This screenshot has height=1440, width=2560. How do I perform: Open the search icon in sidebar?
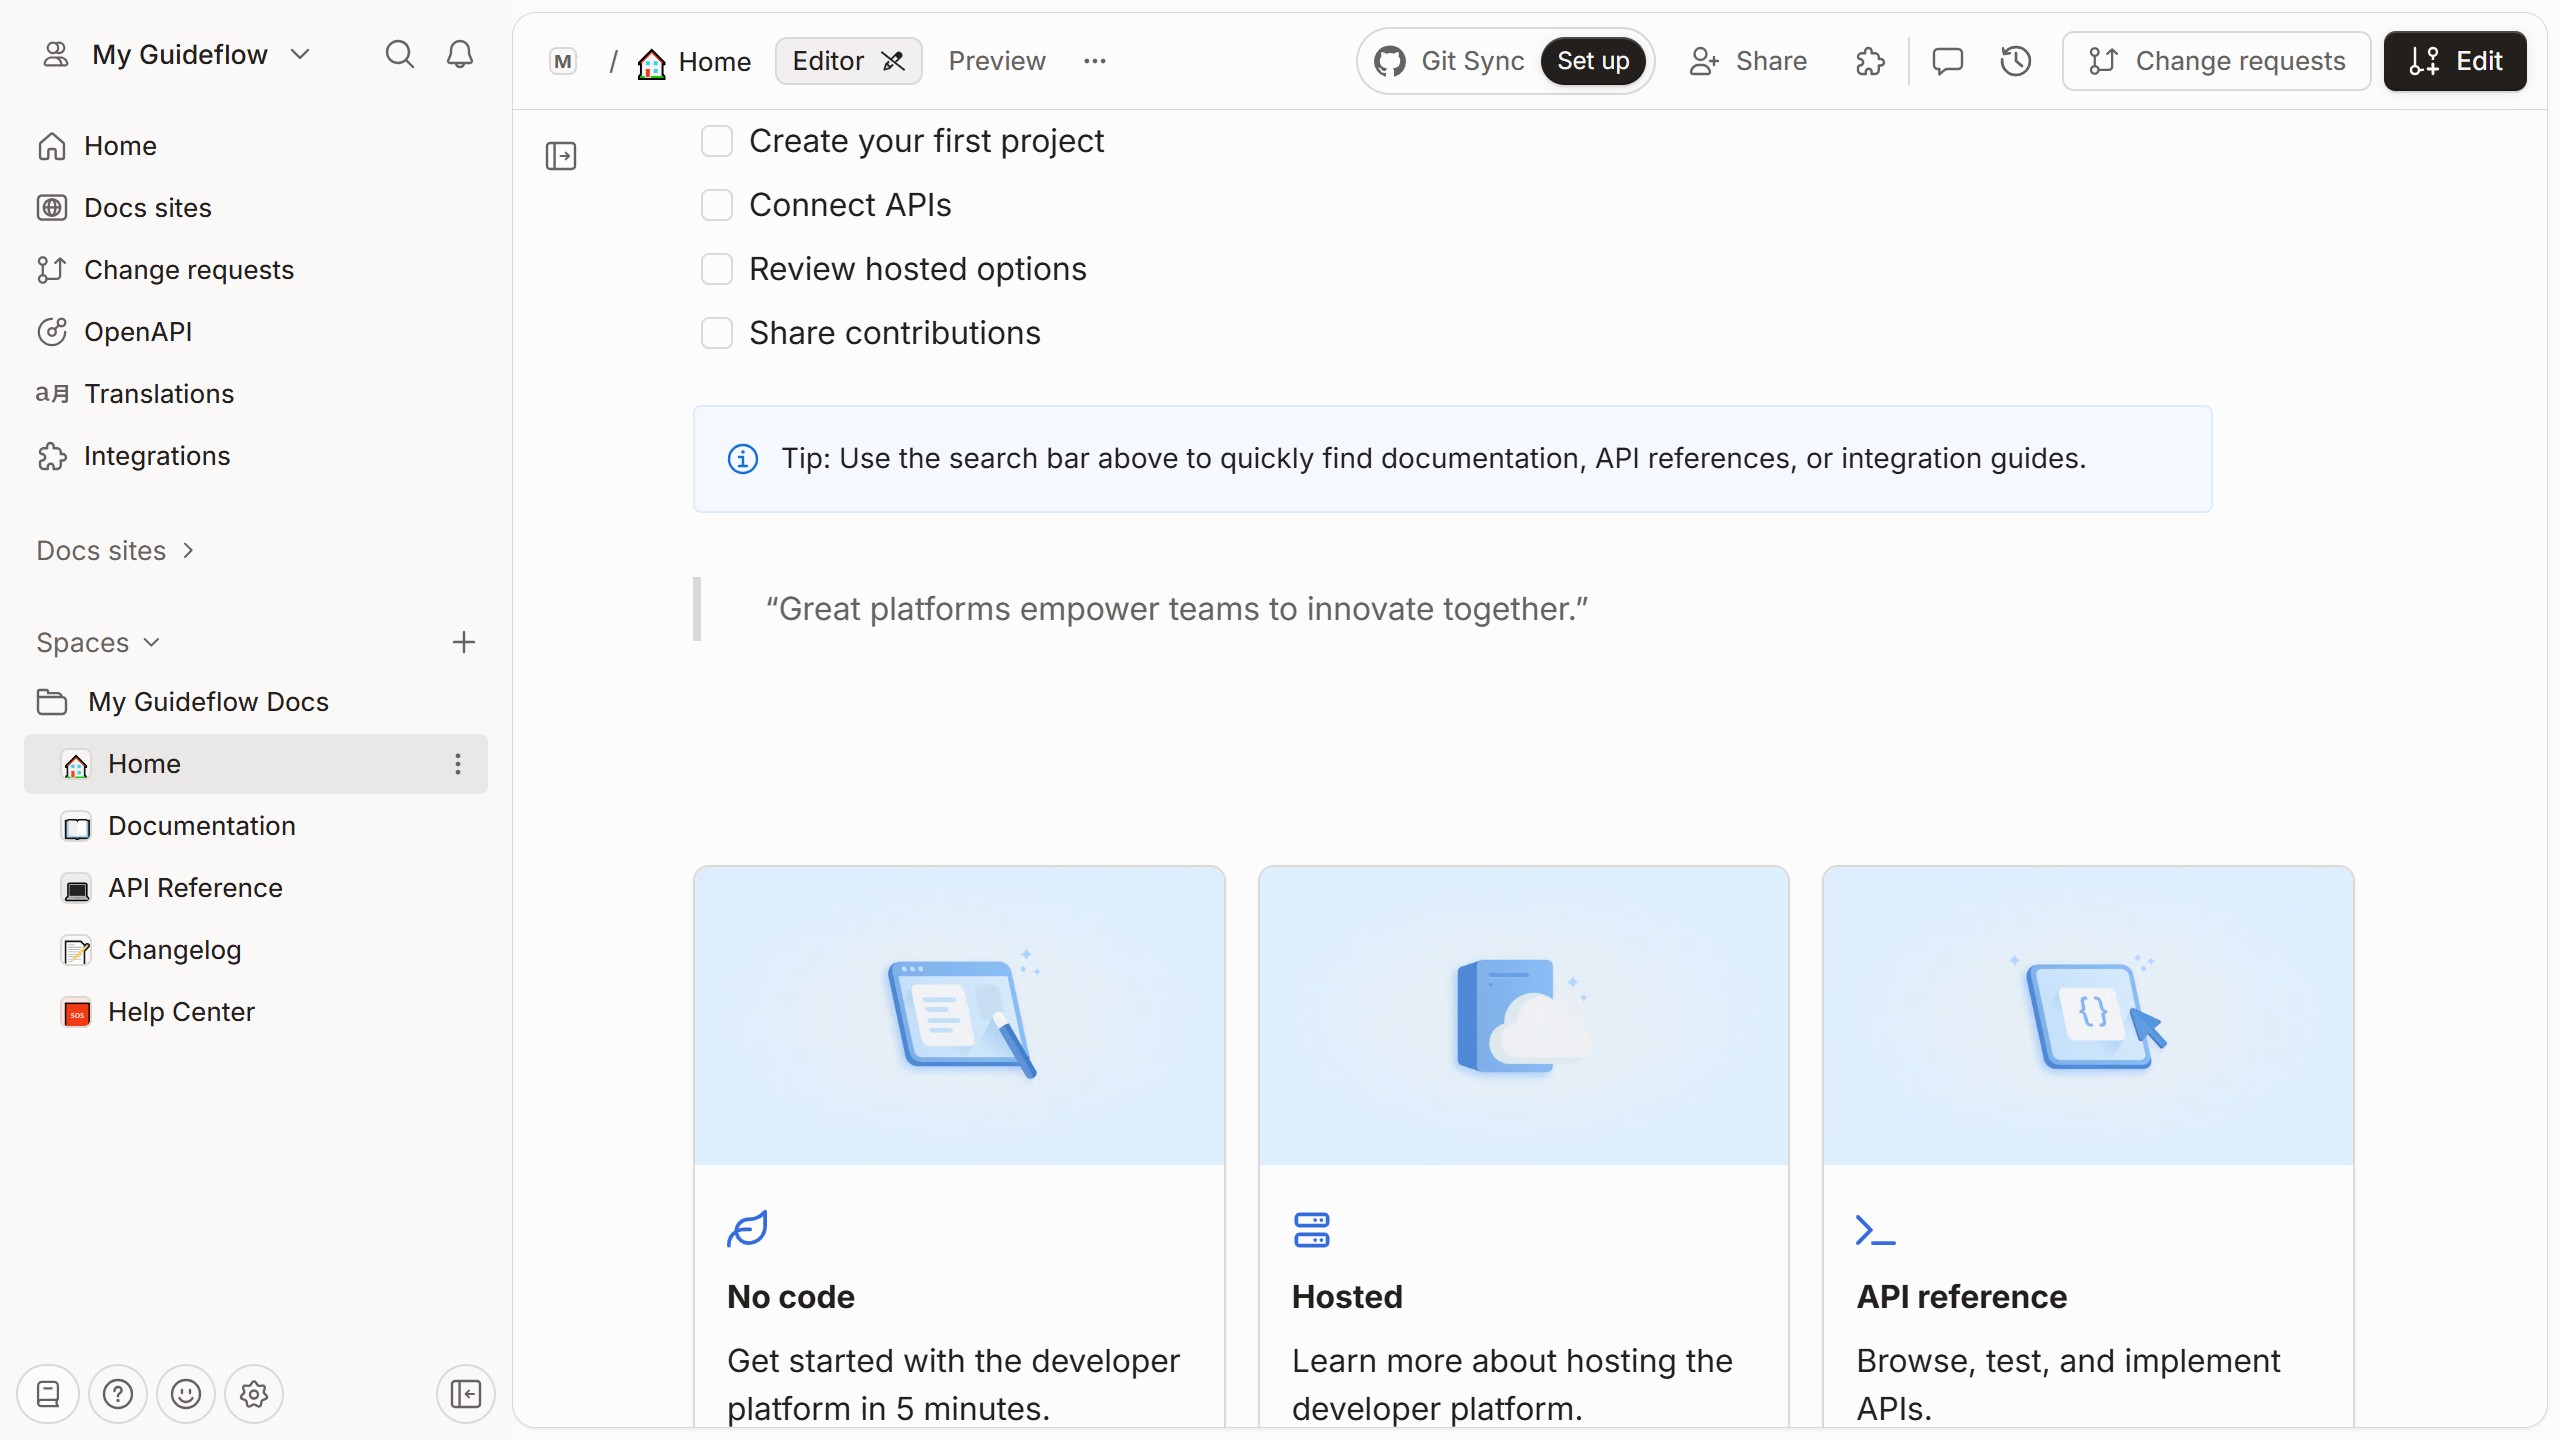coord(399,54)
